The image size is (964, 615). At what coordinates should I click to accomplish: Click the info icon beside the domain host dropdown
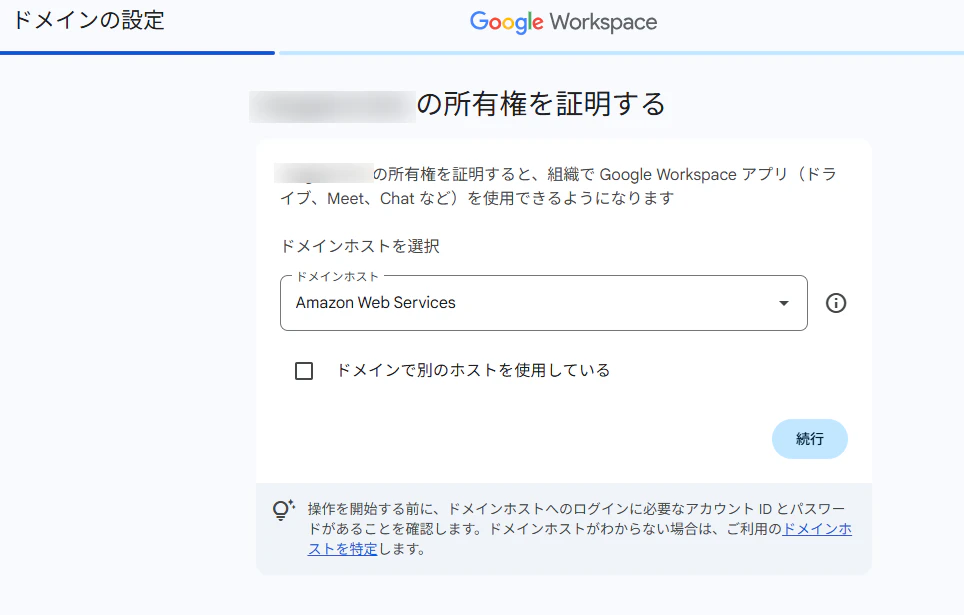[x=836, y=303]
